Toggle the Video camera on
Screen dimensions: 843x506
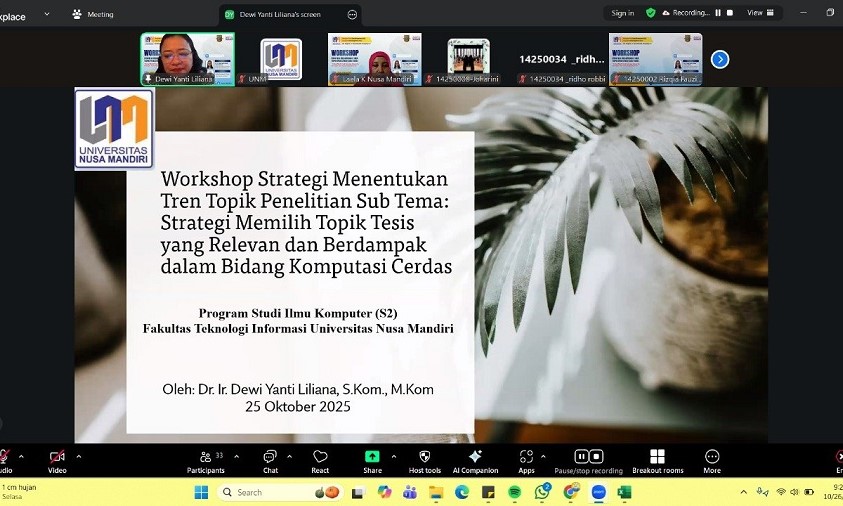pyautogui.click(x=57, y=460)
